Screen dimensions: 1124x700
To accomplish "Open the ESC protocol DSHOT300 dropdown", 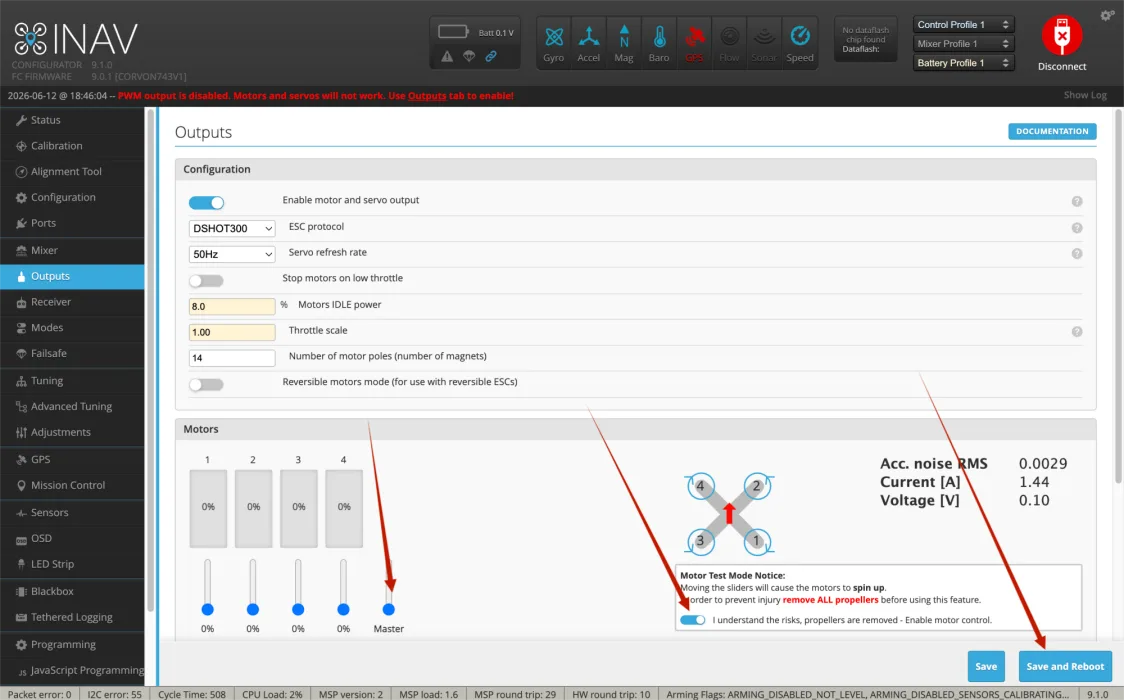I will pyautogui.click(x=232, y=228).
